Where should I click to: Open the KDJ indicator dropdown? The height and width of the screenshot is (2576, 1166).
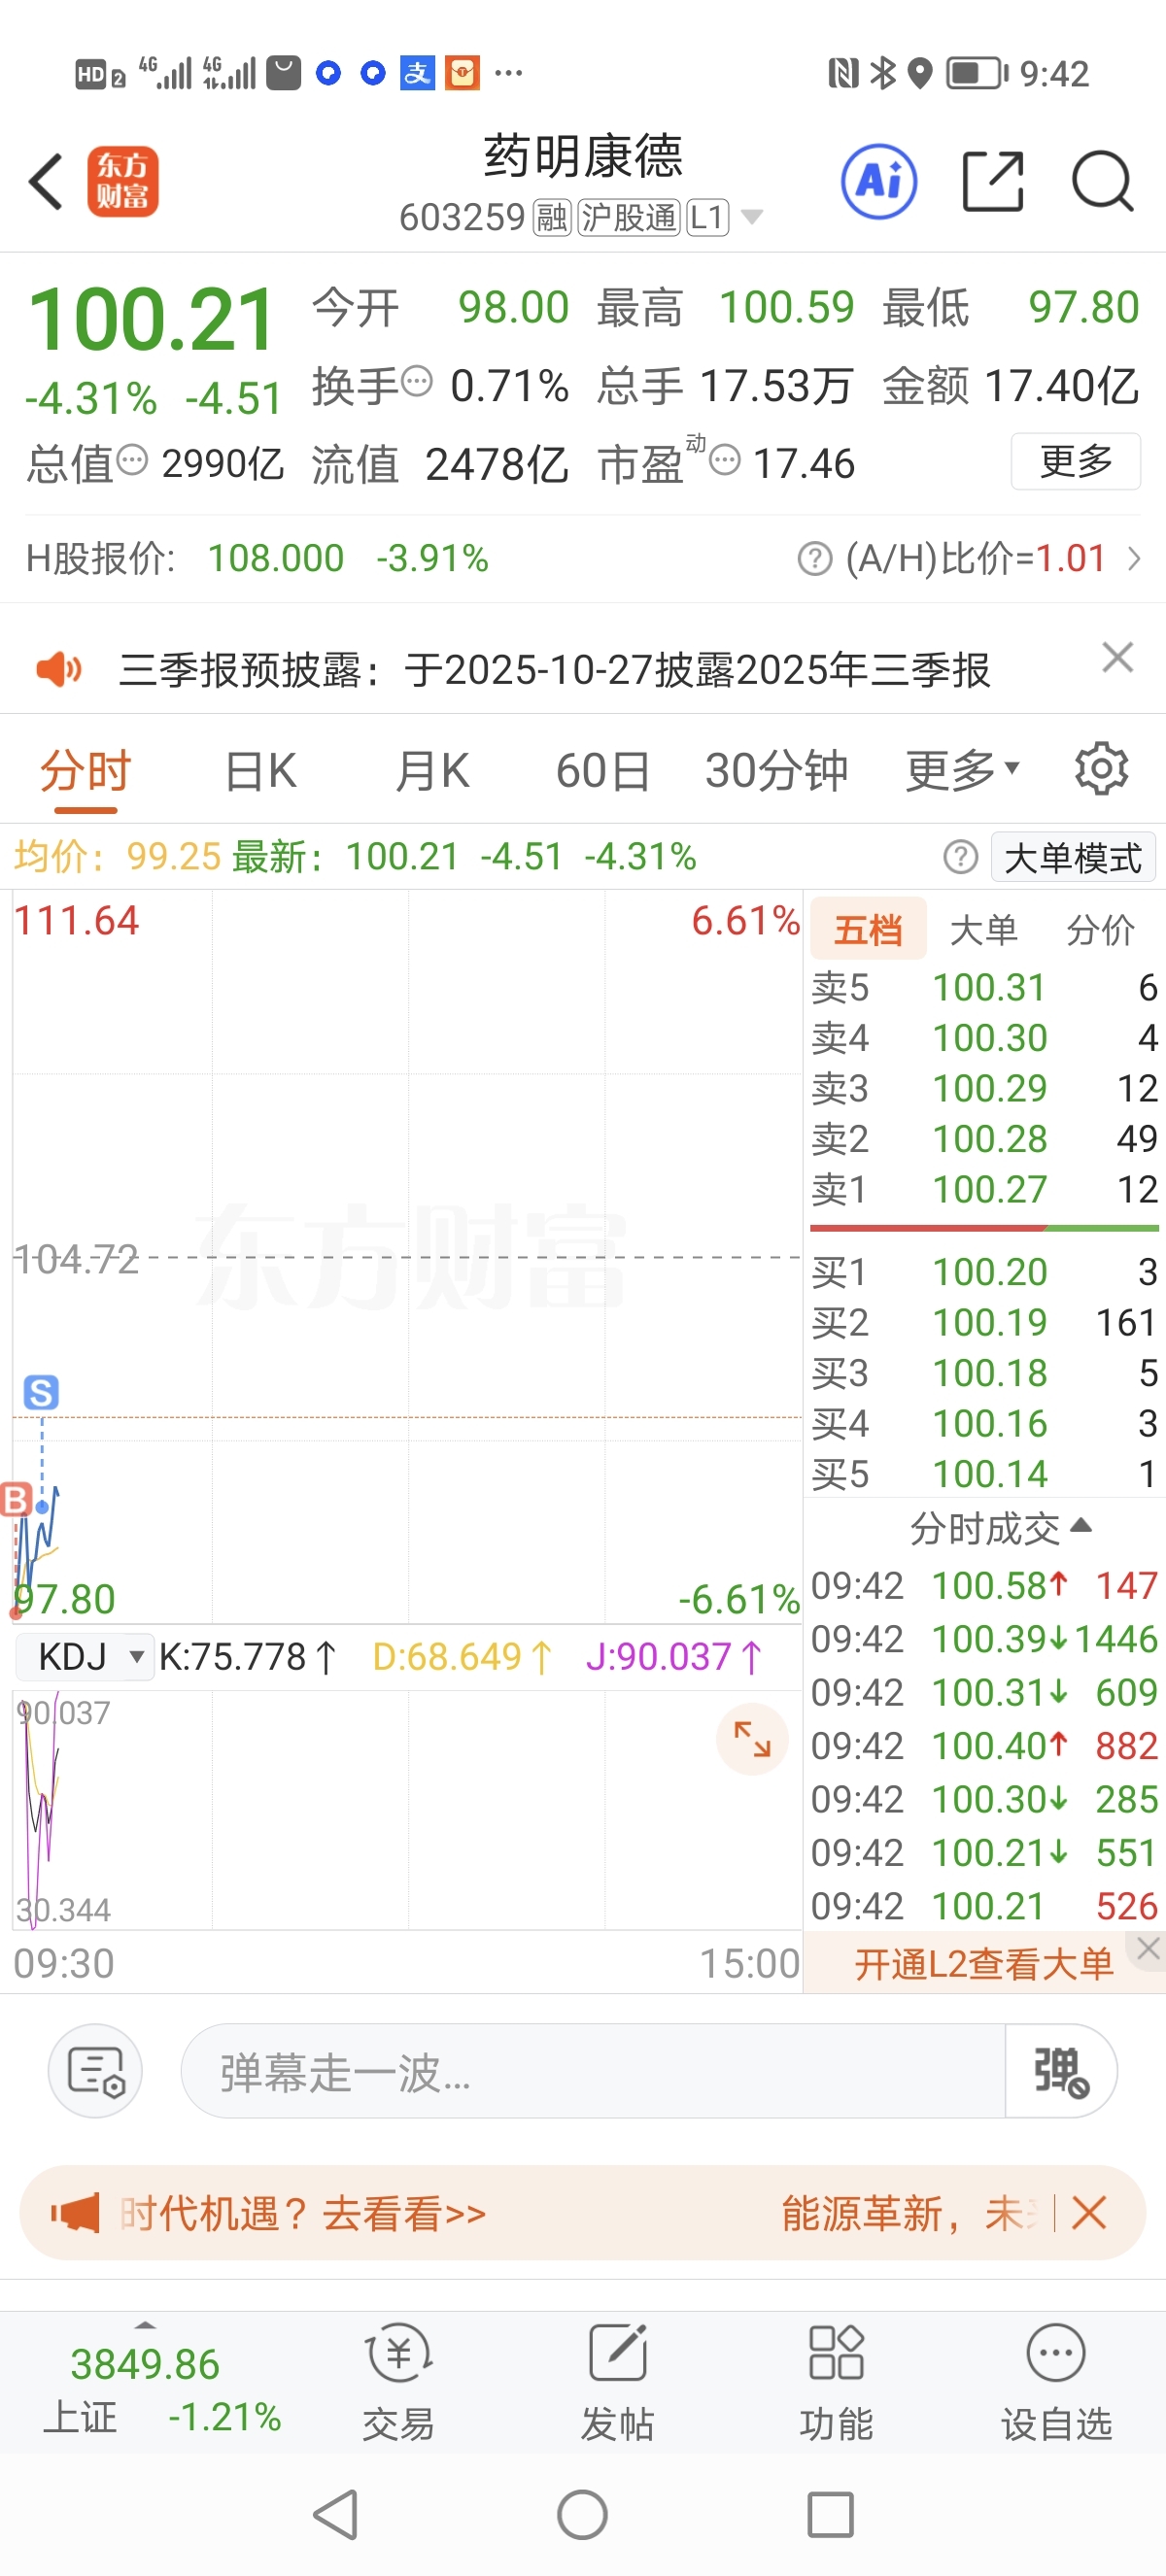point(83,1657)
